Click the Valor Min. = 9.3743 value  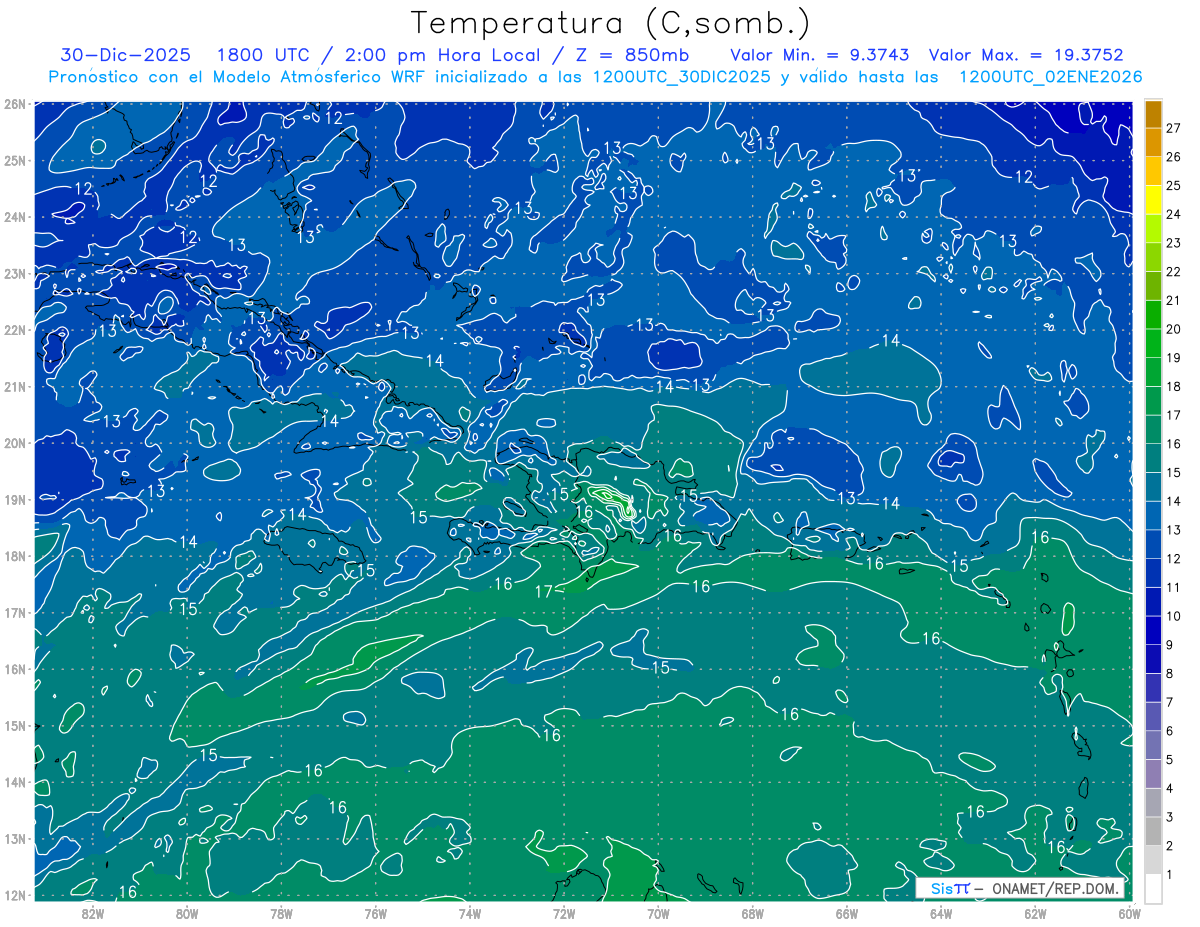coord(820,55)
